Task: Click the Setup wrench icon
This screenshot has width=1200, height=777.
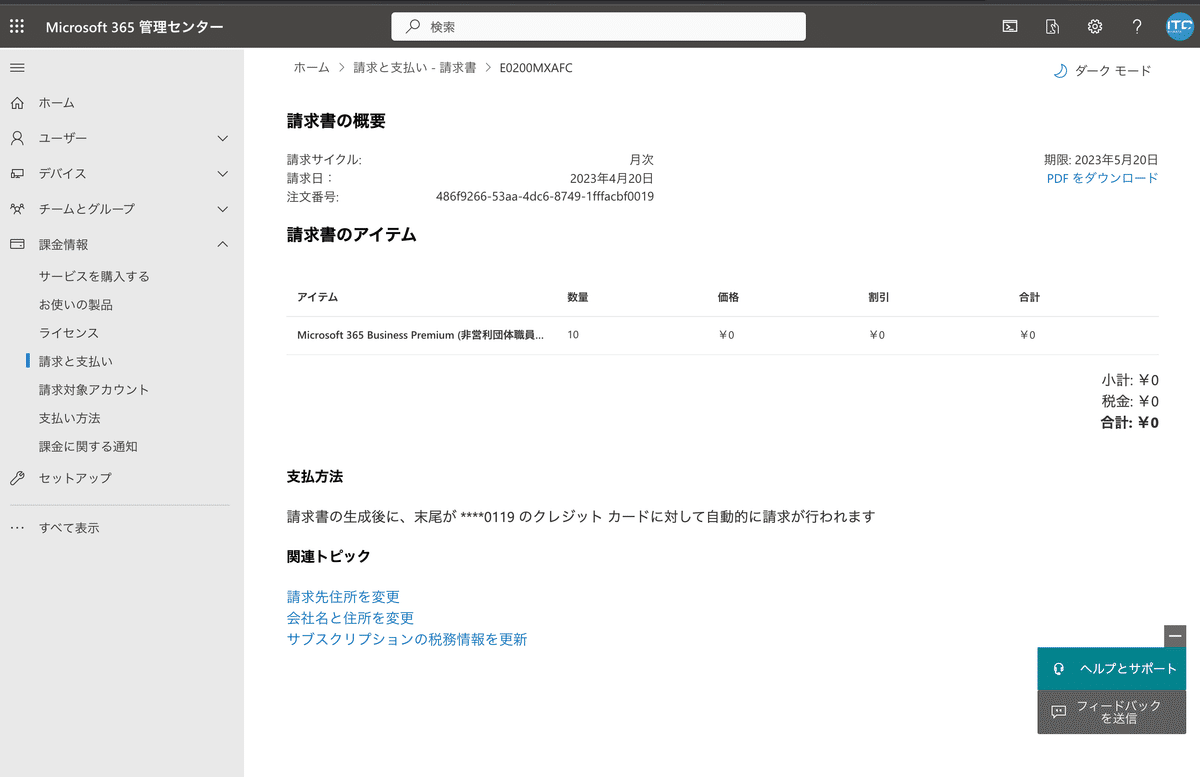Action: [x=17, y=478]
